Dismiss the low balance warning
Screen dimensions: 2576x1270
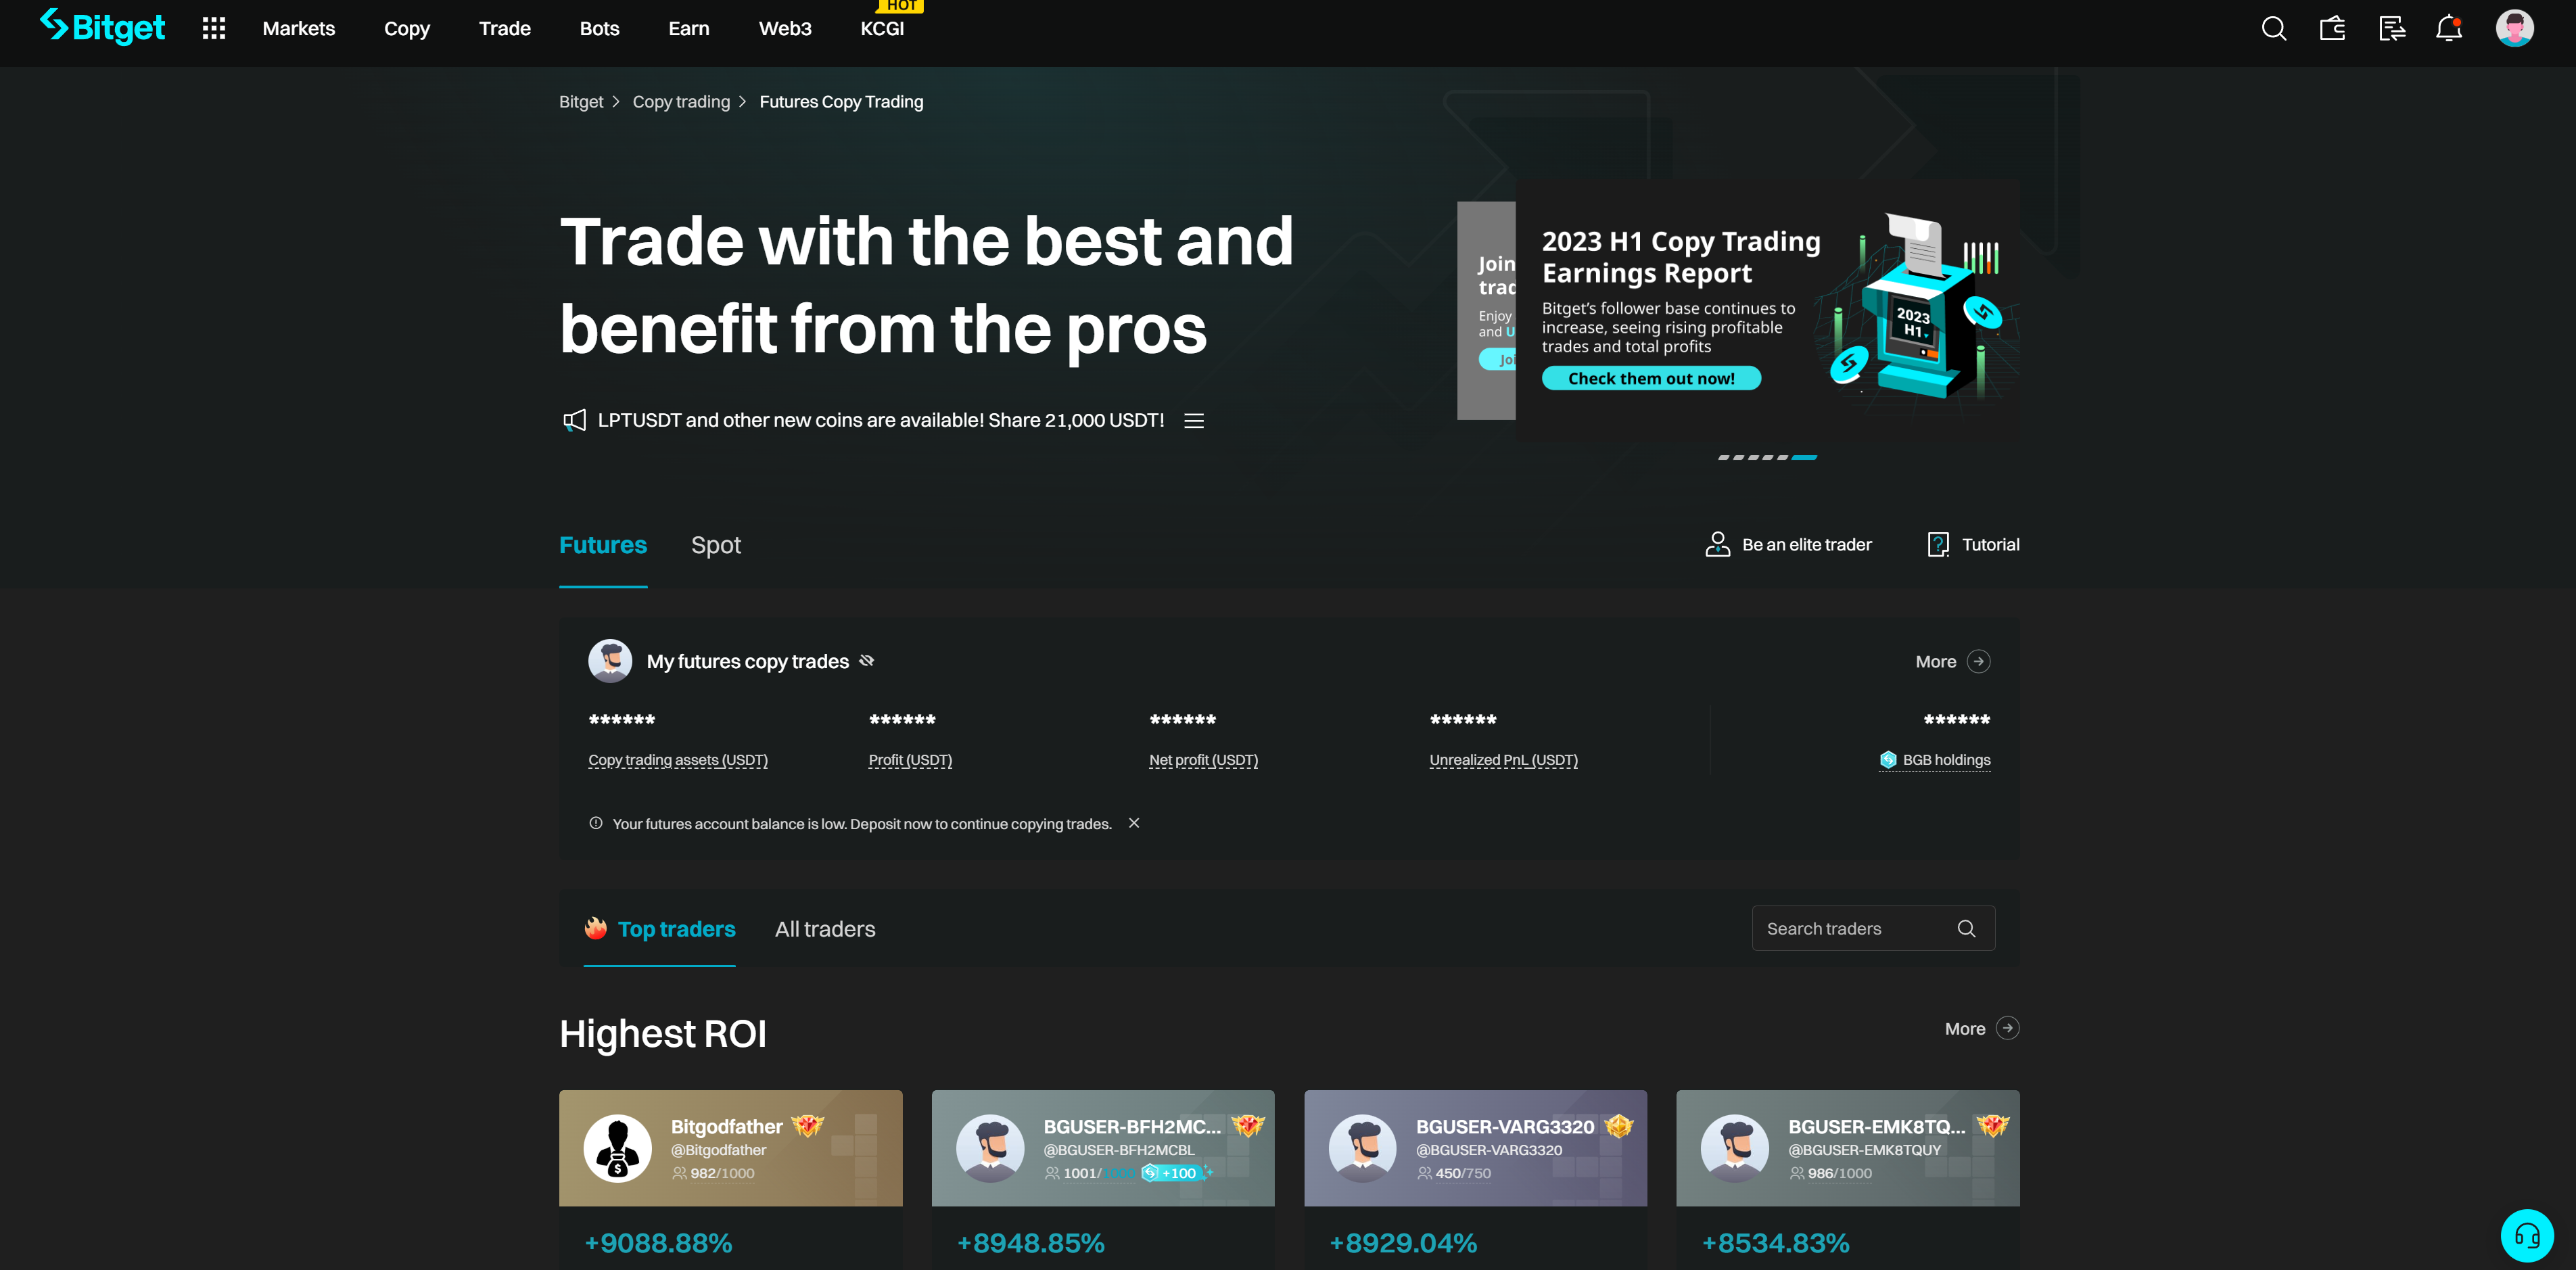pyautogui.click(x=1134, y=823)
